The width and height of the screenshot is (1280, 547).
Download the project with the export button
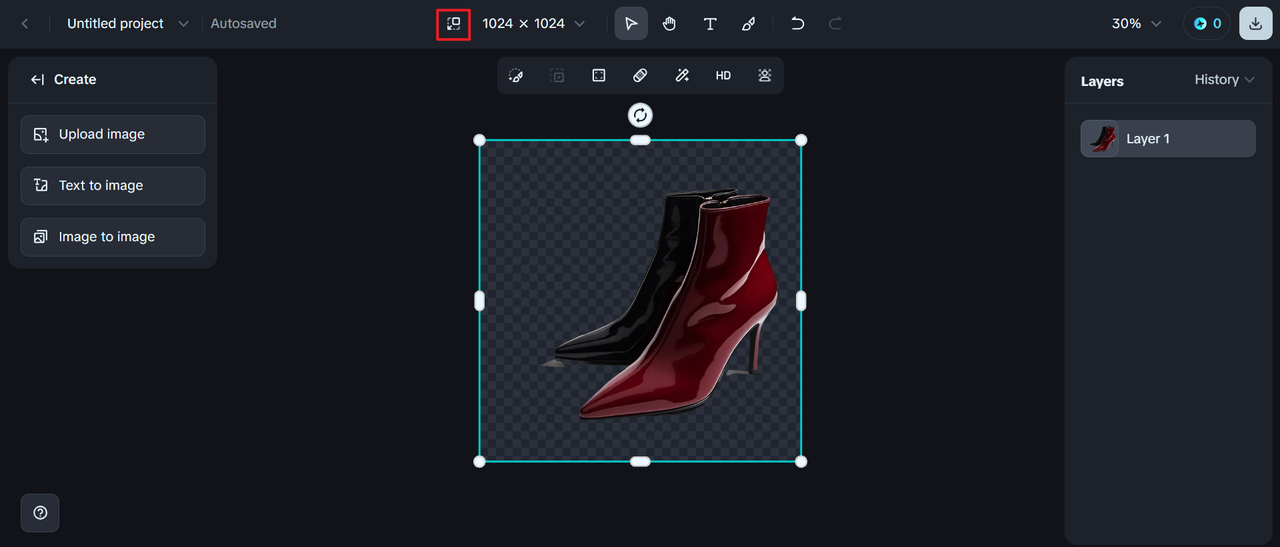click(x=1256, y=23)
